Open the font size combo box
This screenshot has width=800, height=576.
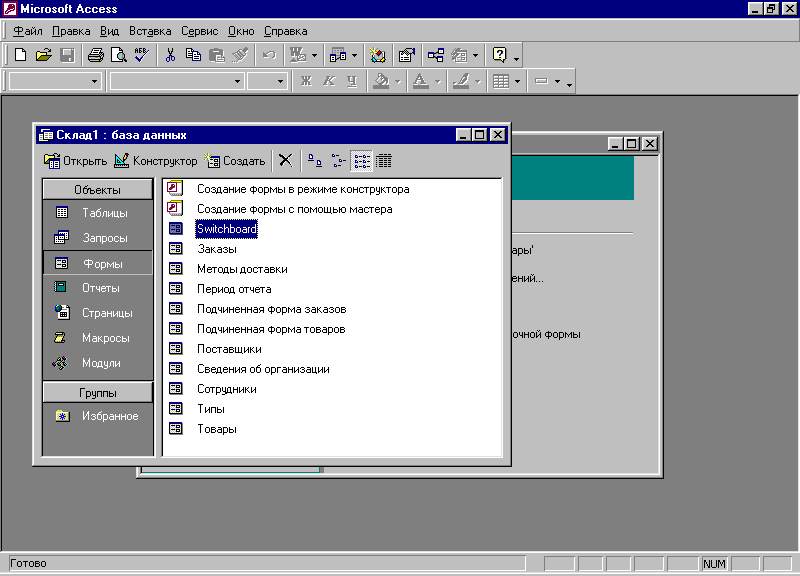coord(266,81)
